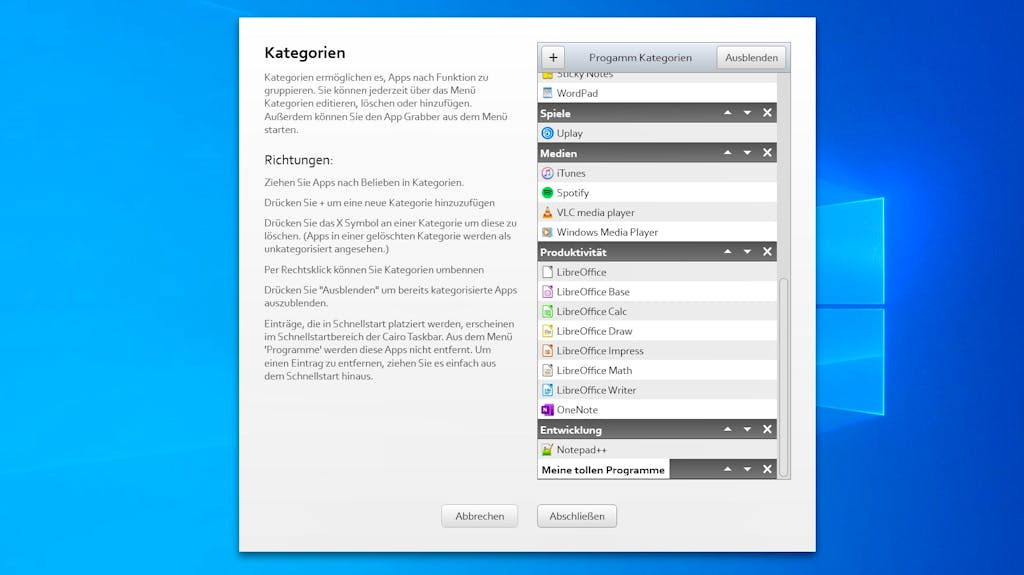This screenshot has height=575, width=1024.
Task: Move the Spiele category down
Action: [x=747, y=113]
